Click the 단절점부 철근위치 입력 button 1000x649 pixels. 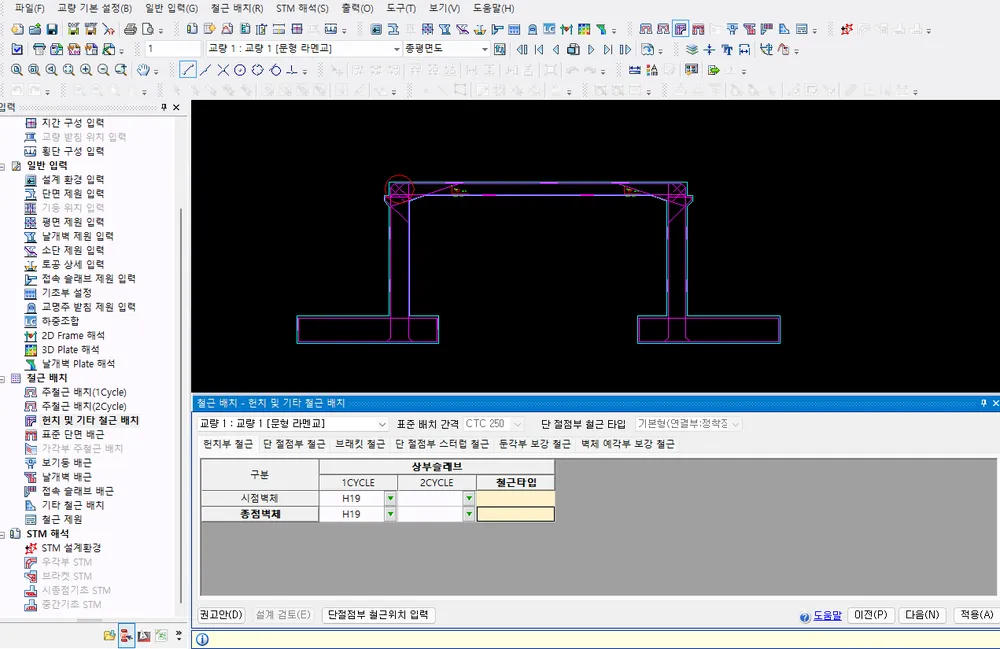pos(378,615)
